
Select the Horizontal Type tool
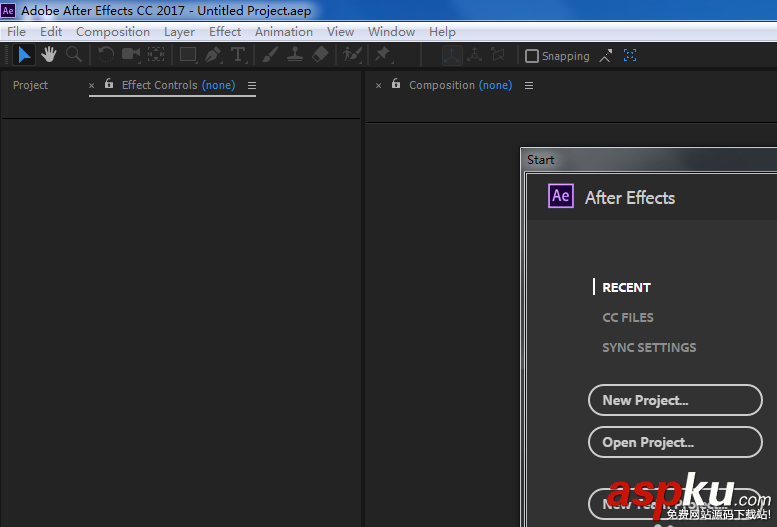tap(238, 55)
